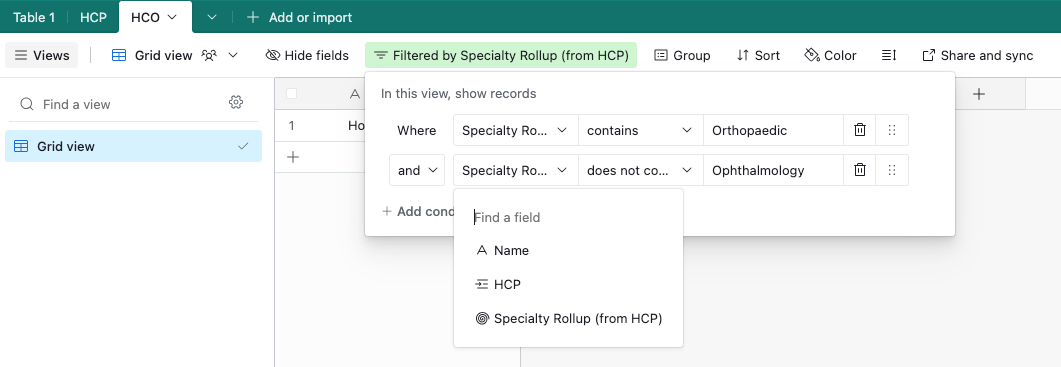
Task: Click Add or import button
Action: pos(299,18)
